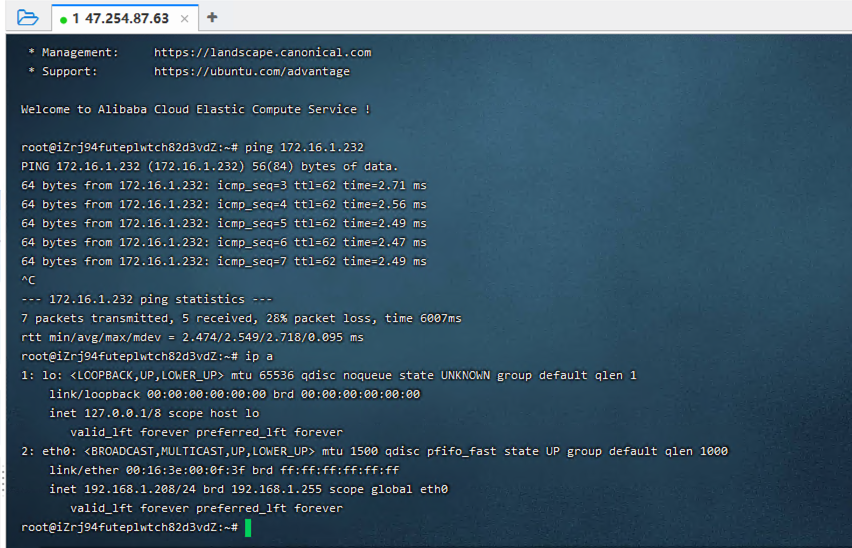Viewport: 852px width, 548px height.
Task: Click the icmp_seq=3 ping reply line
Action: pyautogui.click(x=223, y=185)
